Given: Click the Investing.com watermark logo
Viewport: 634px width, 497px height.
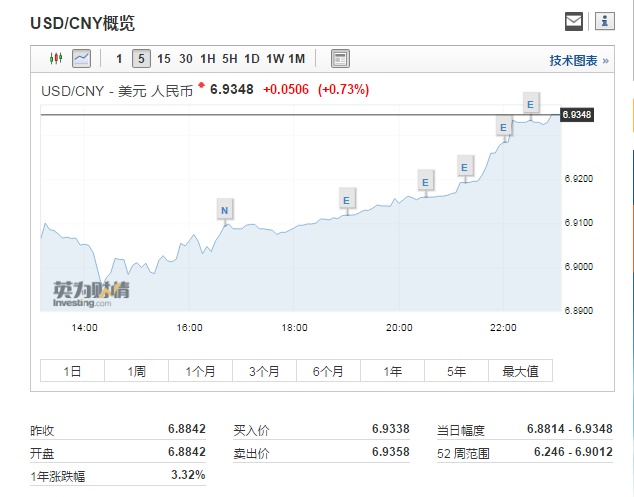Looking at the screenshot, I should click(x=91, y=293).
